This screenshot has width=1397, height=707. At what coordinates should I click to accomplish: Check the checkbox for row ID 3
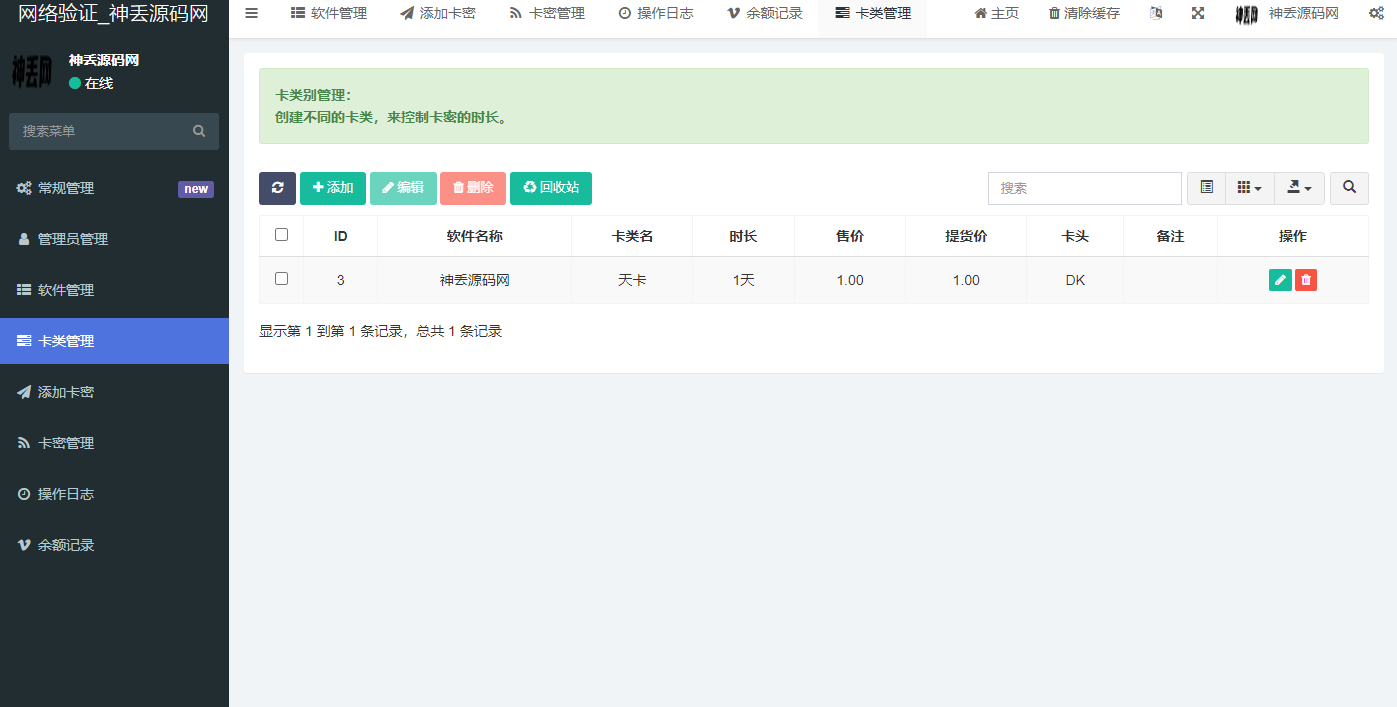coord(281,280)
